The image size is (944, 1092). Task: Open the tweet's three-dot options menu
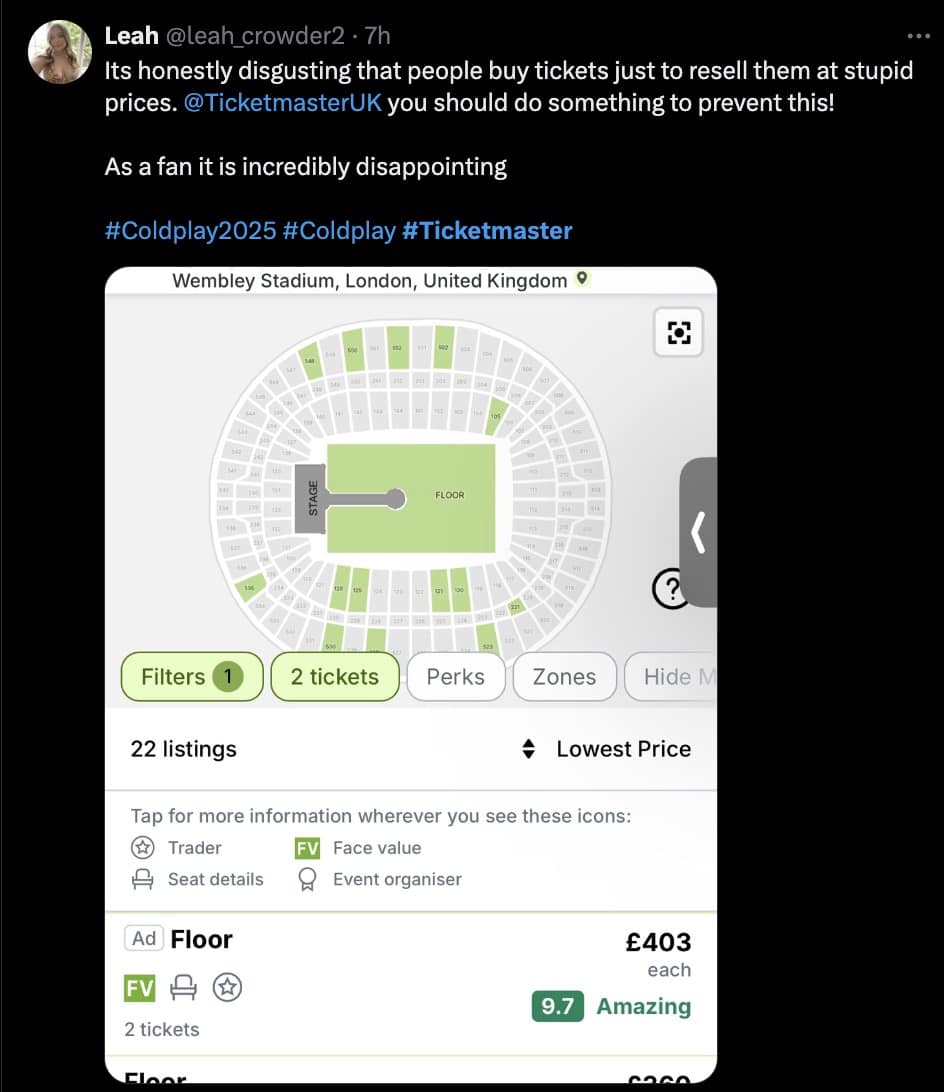click(918, 34)
